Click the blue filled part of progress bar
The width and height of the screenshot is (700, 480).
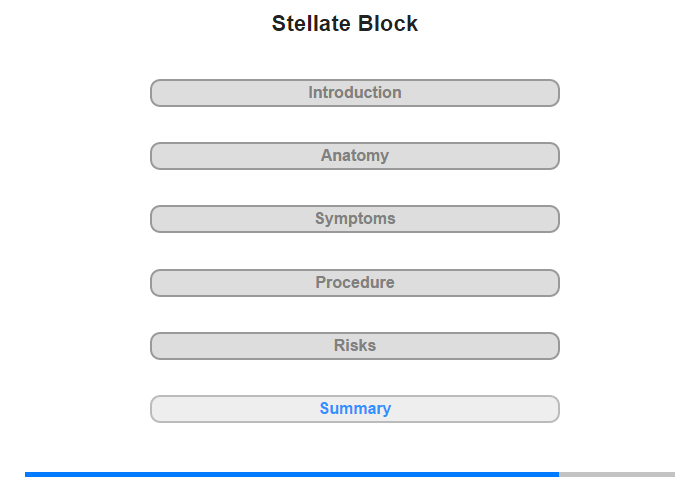[292, 474]
